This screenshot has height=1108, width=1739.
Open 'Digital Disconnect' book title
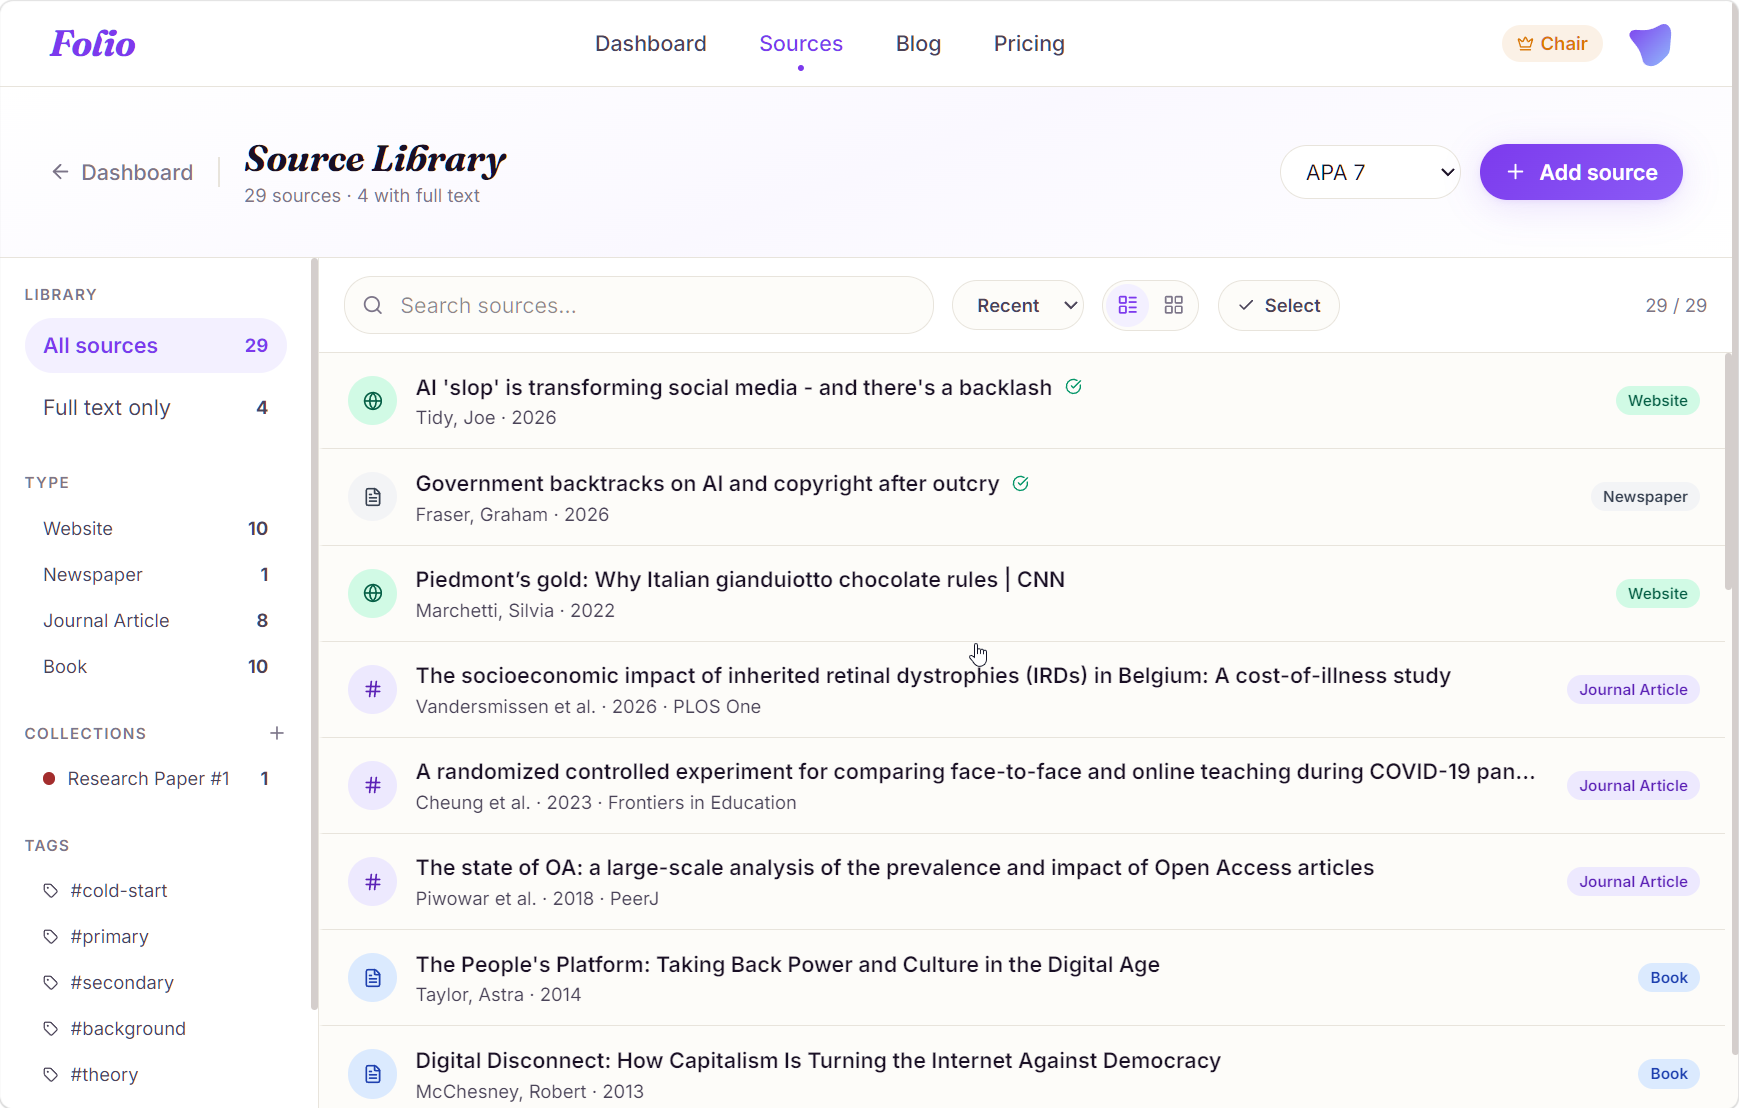pyautogui.click(x=818, y=1060)
